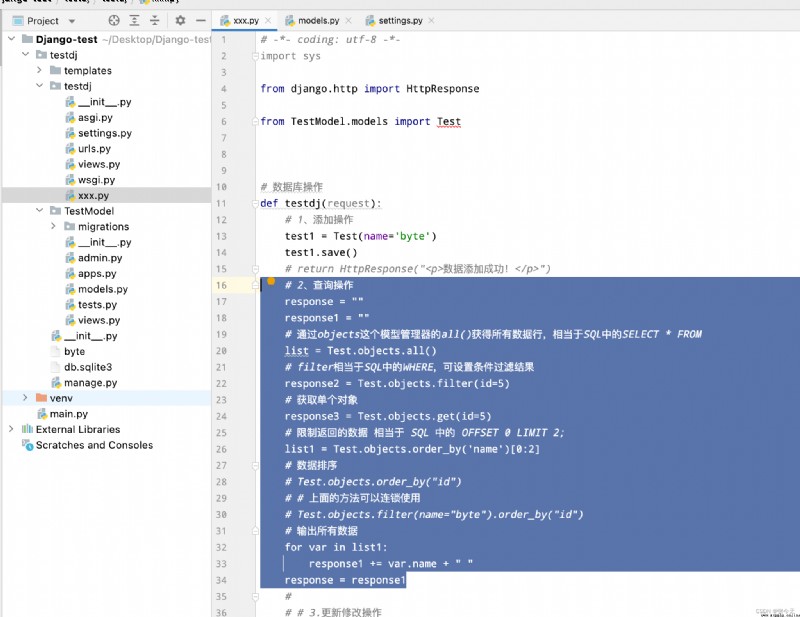Expand the venv folder
This screenshot has width=800, height=617.
(25, 398)
